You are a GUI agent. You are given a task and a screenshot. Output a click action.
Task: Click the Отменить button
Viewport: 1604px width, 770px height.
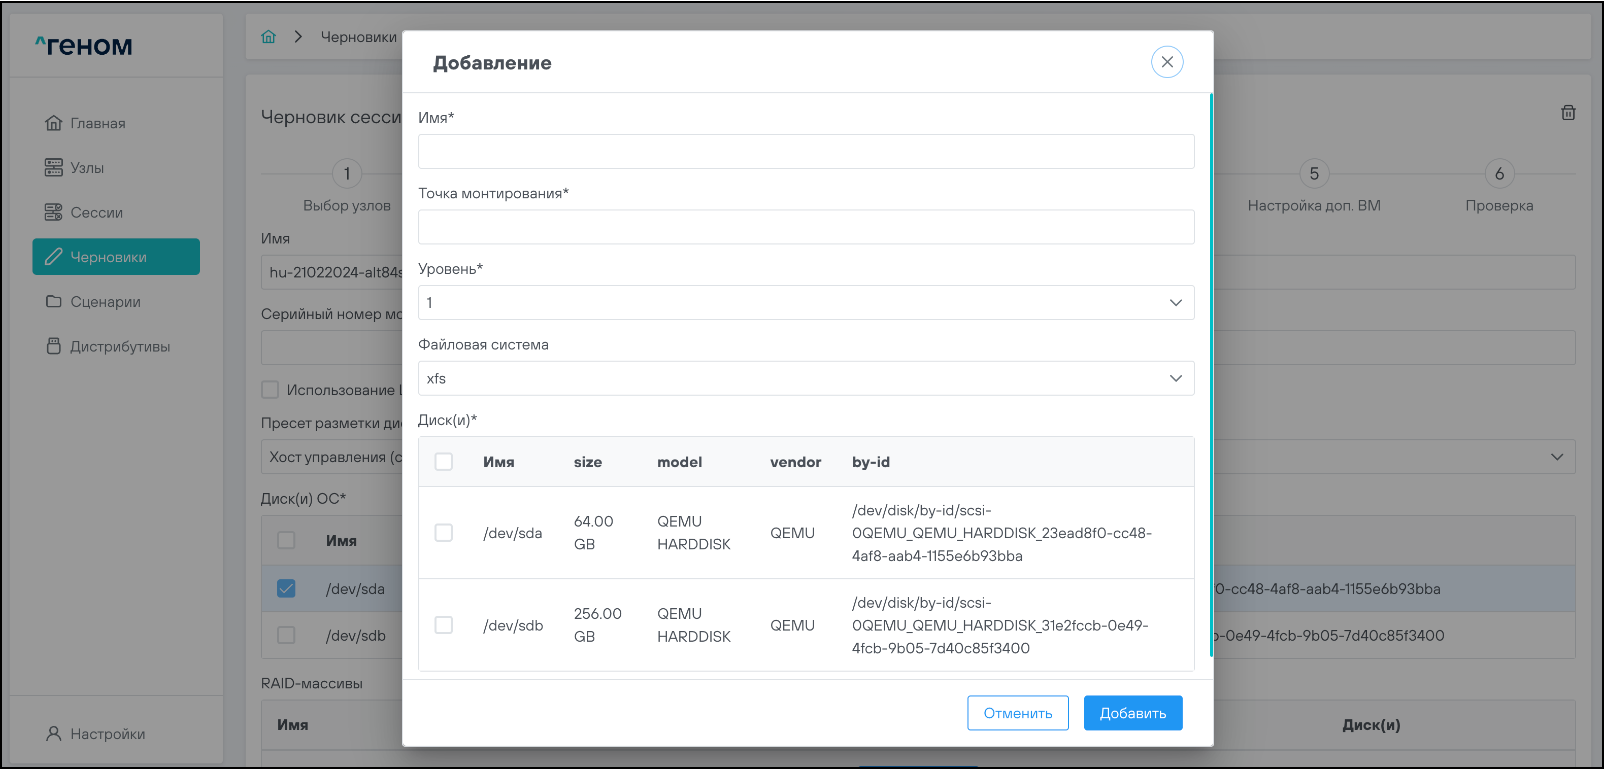point(1017,713)
